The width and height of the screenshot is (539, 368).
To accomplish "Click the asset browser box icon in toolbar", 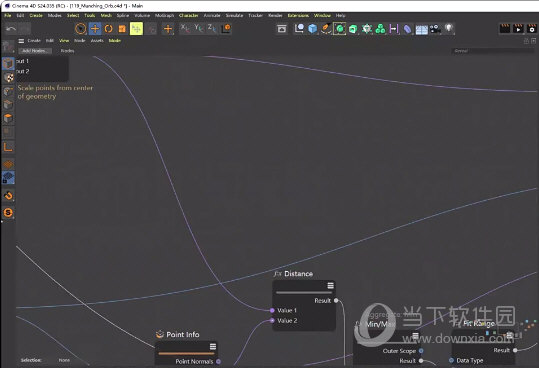I will (x=282, y=29).
